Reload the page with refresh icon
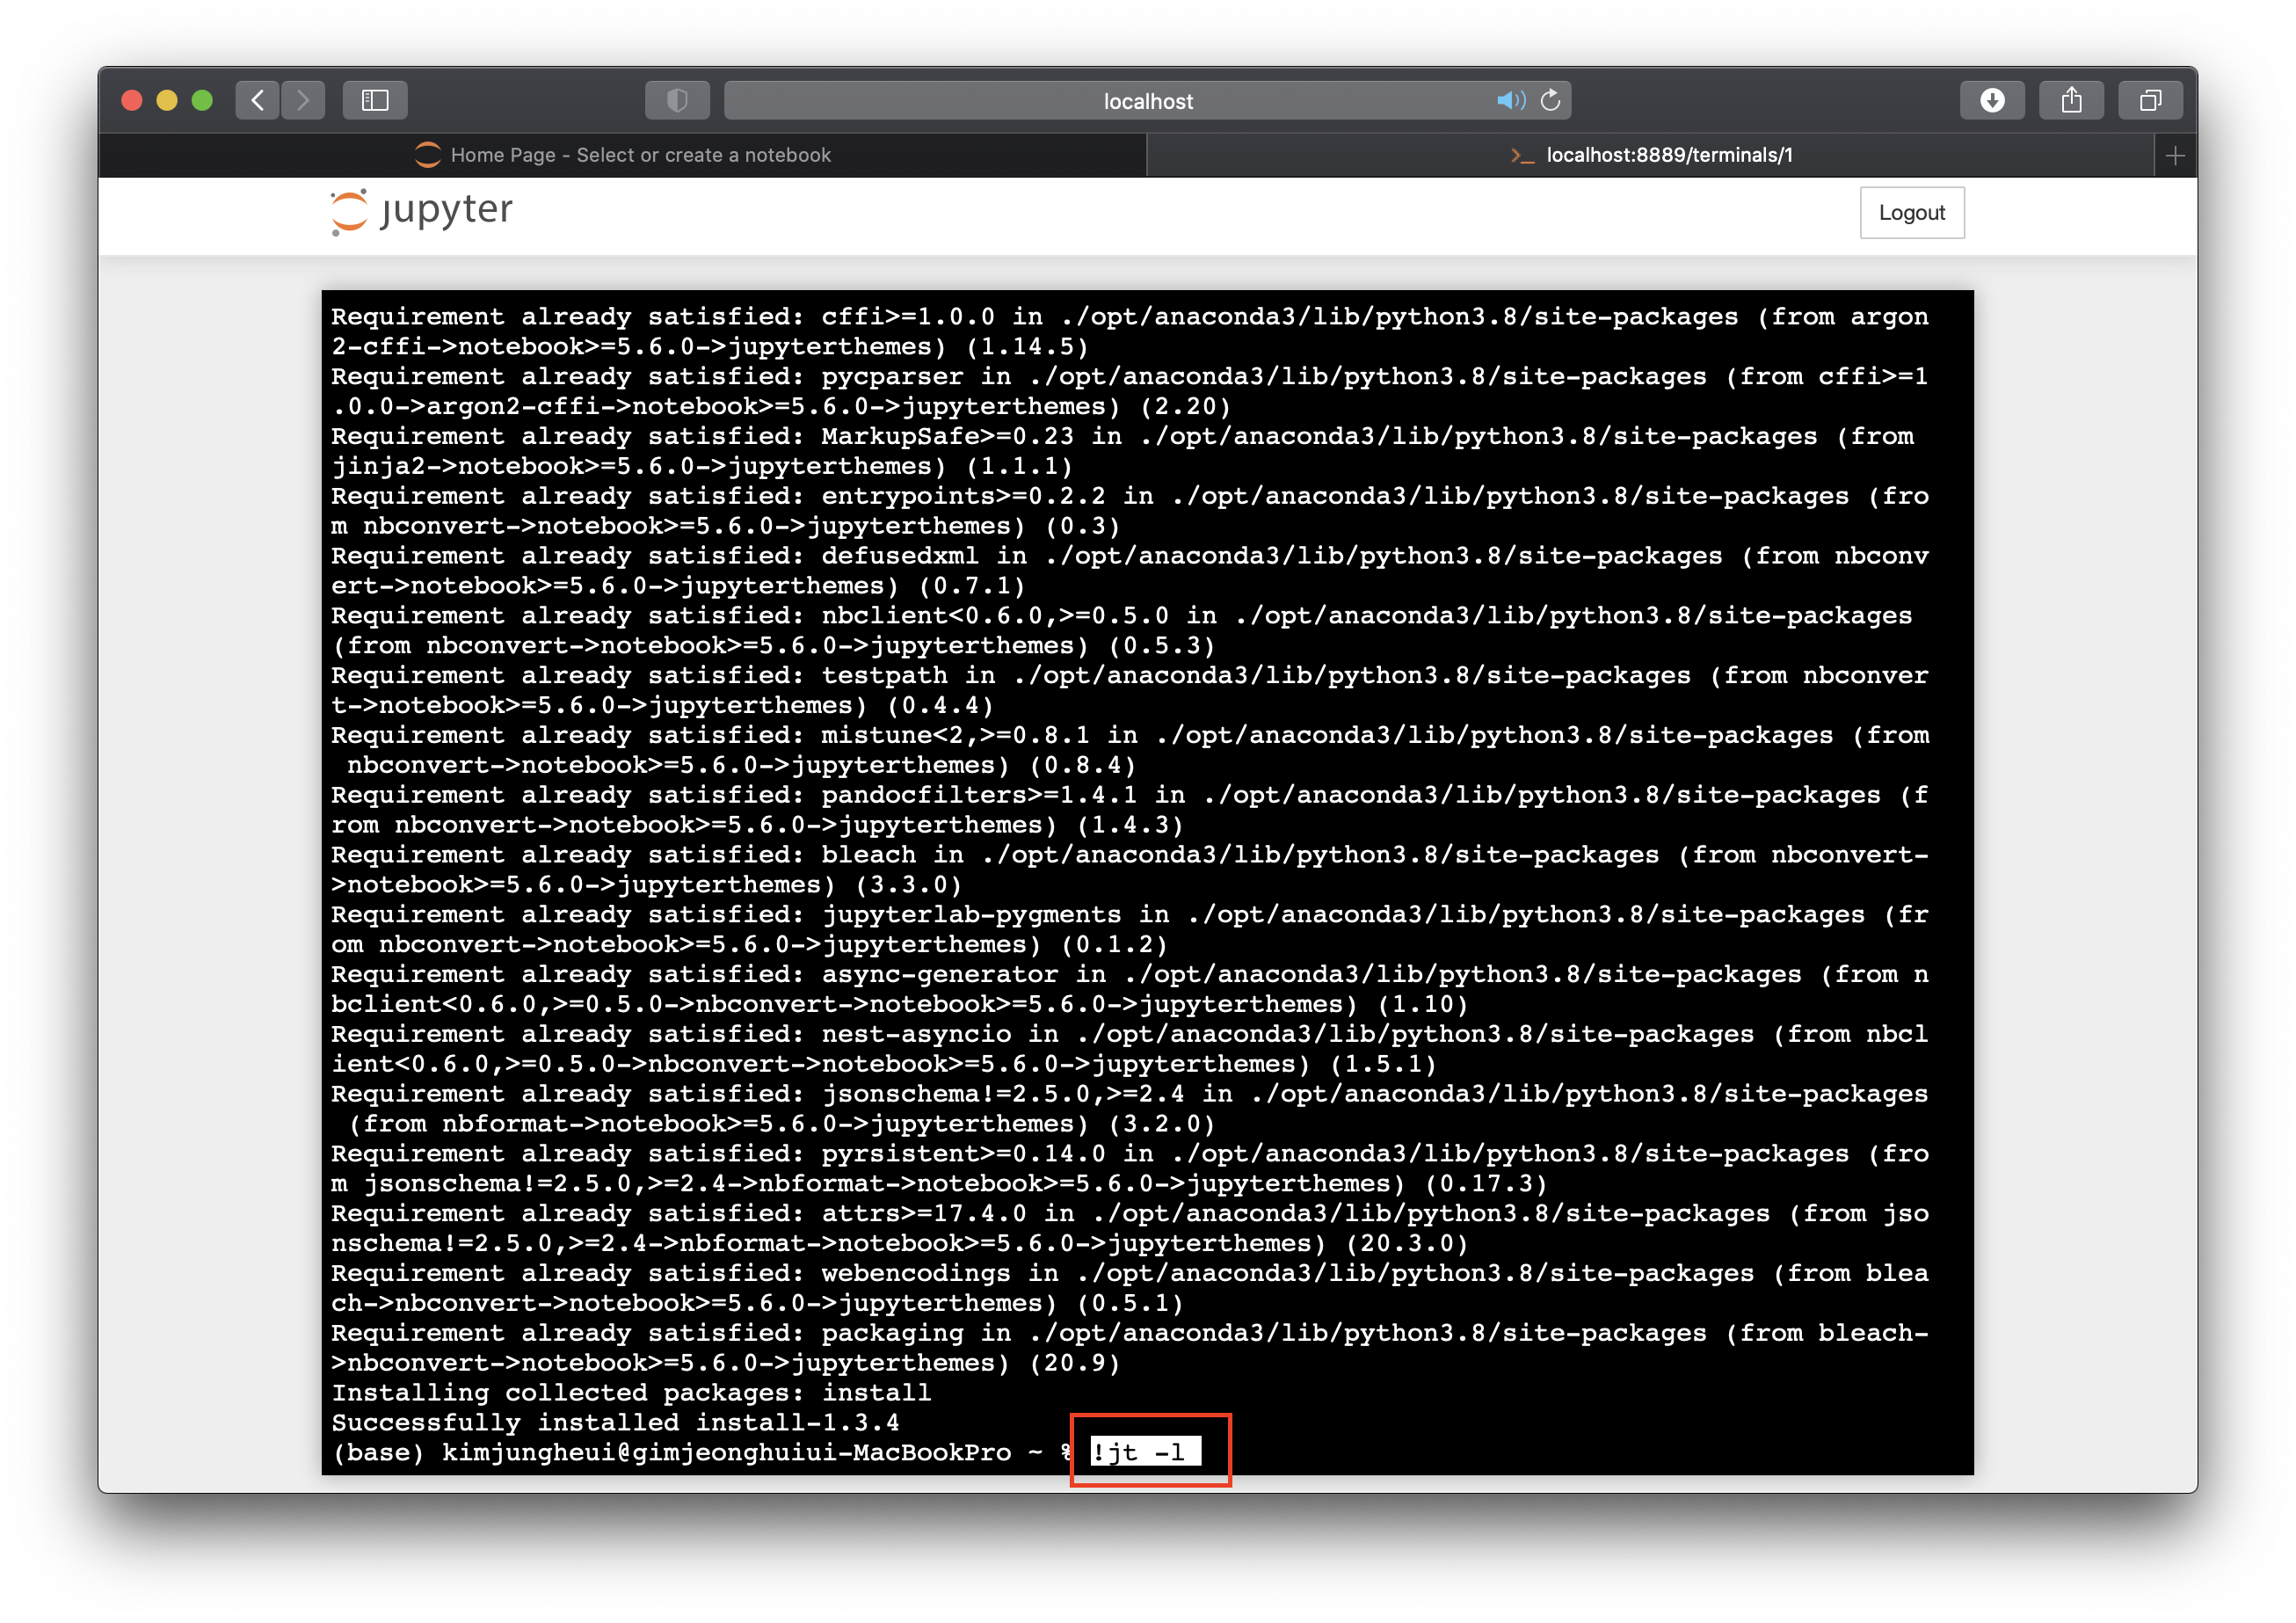 pyautogui.click(x=1551, y=100)
